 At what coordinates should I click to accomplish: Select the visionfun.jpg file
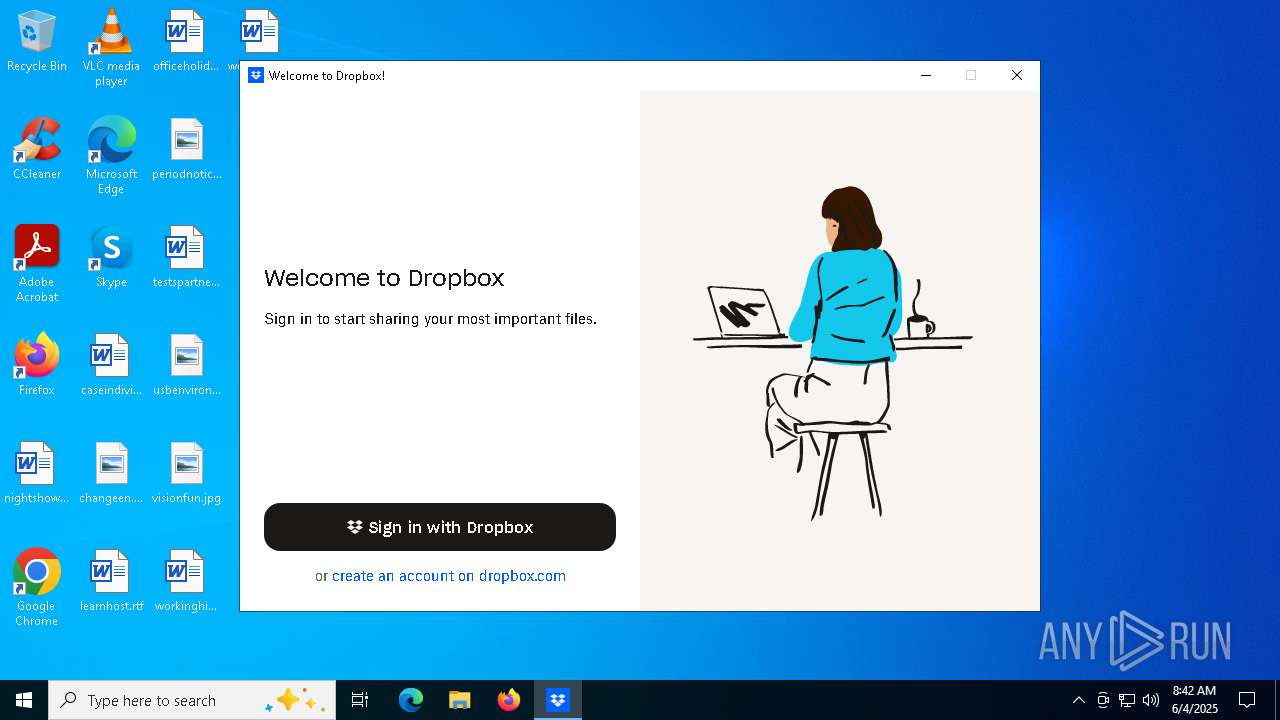click(186, 474)
